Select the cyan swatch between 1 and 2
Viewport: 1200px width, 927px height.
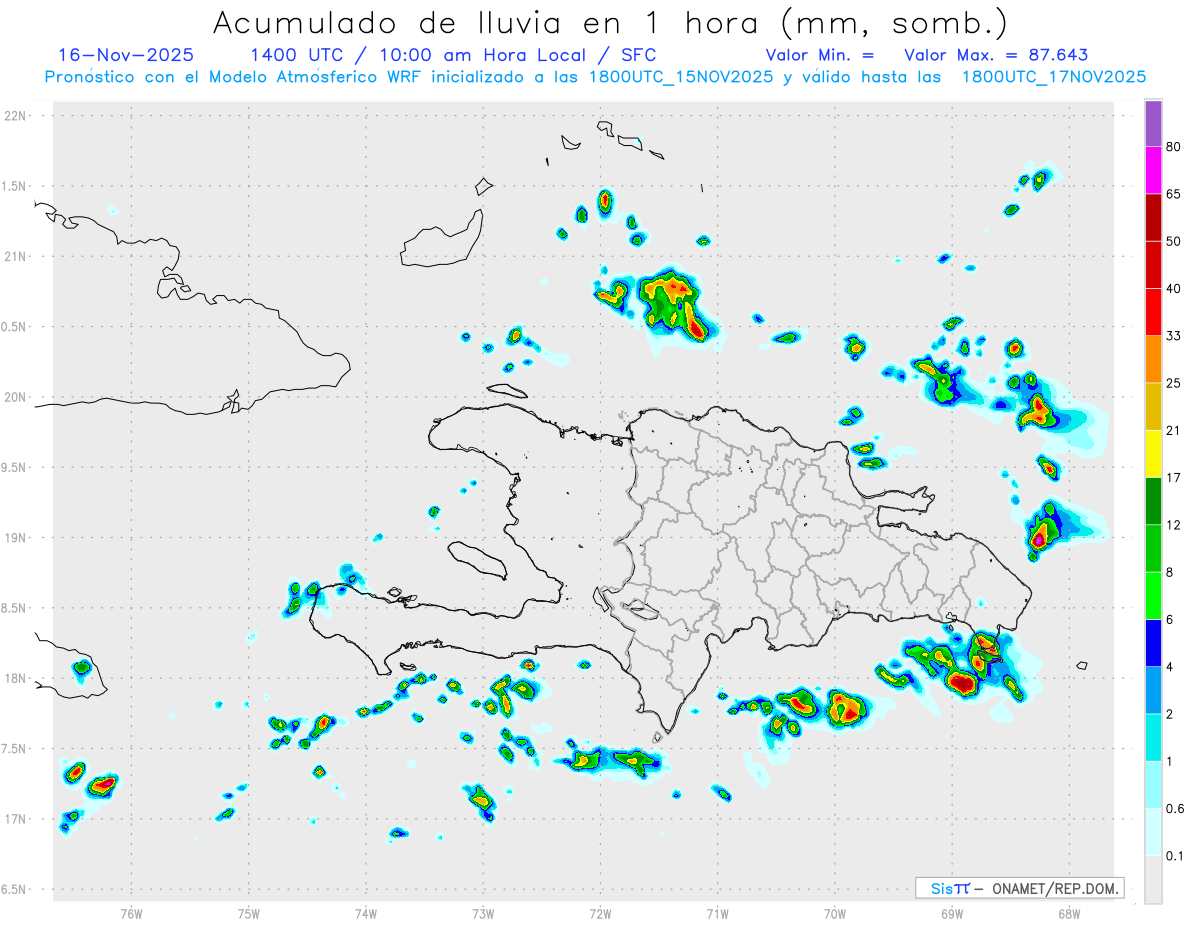pos(1153,737)
